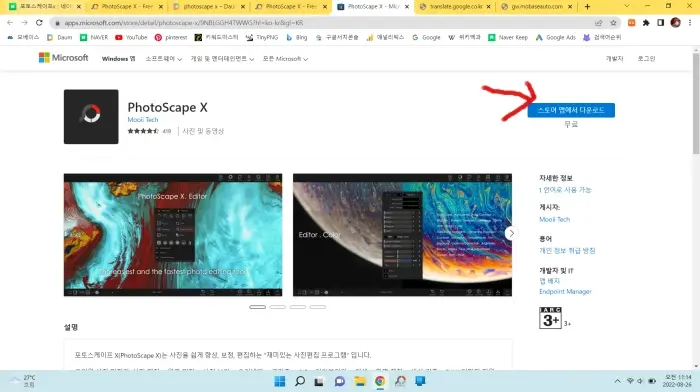The width and height of the screenshot is (700, 392).
Task: Open Windows Start menu
Action: pyautogui.click(x=280, y=381)
